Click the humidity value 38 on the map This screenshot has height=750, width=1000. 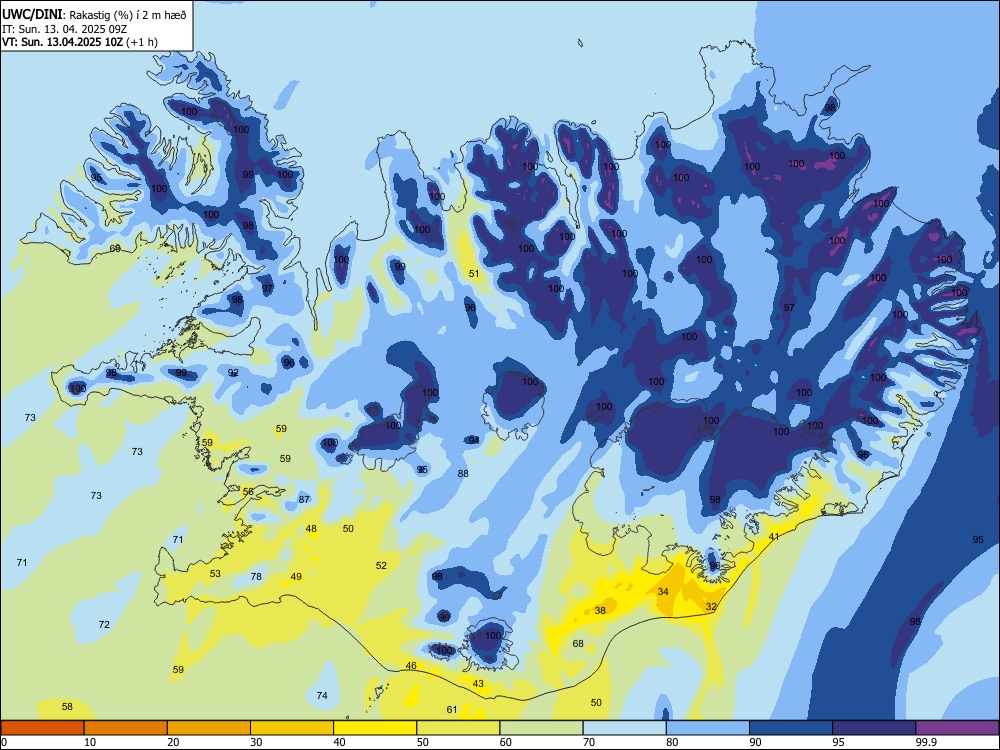(600, 610)
